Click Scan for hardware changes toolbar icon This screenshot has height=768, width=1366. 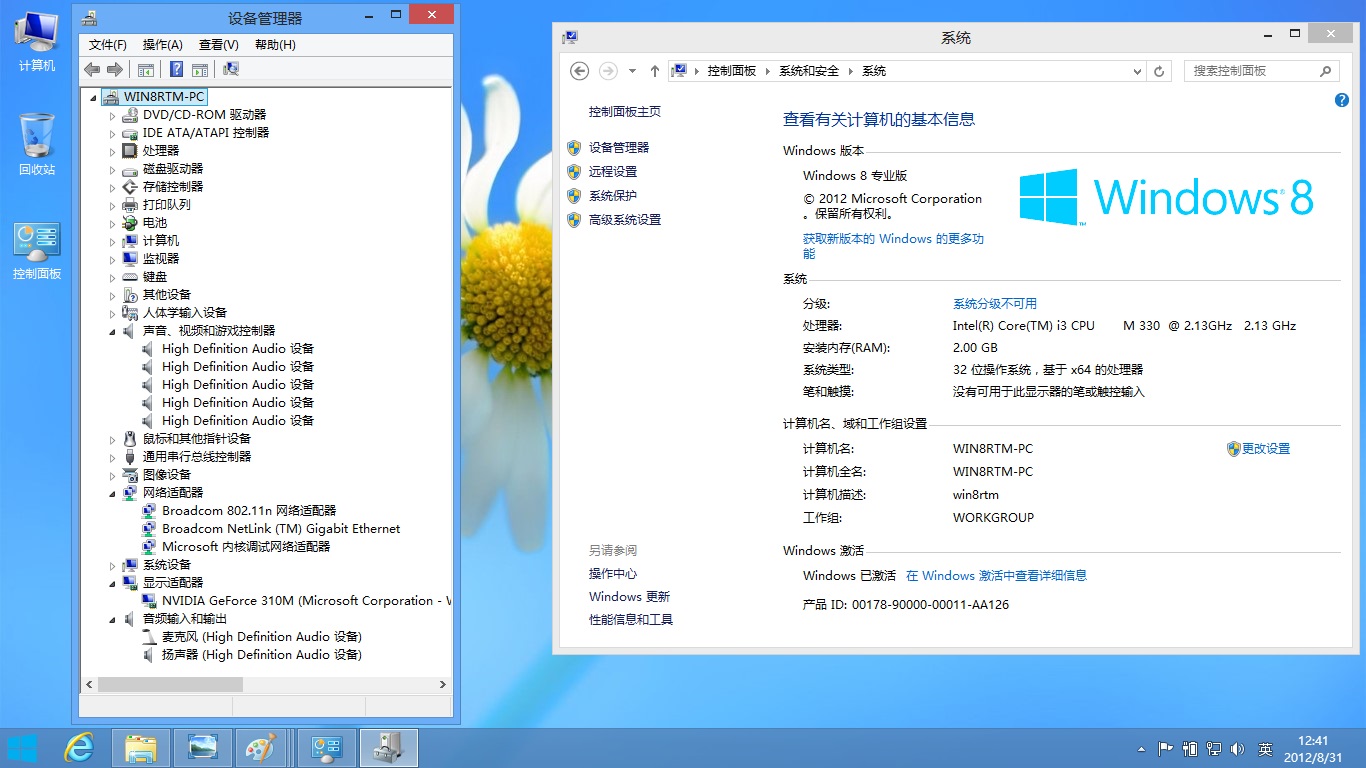[x=231, y=69]
